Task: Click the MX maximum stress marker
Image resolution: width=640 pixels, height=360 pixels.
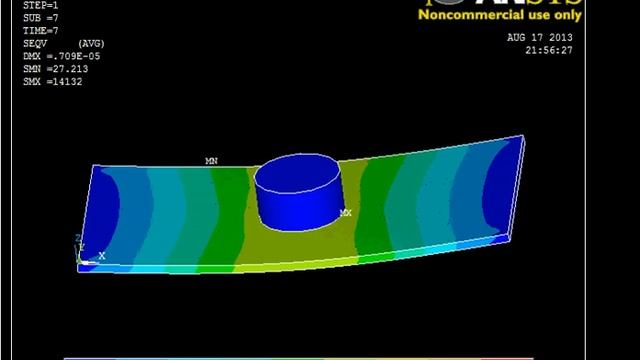Action: pos(346,213)
